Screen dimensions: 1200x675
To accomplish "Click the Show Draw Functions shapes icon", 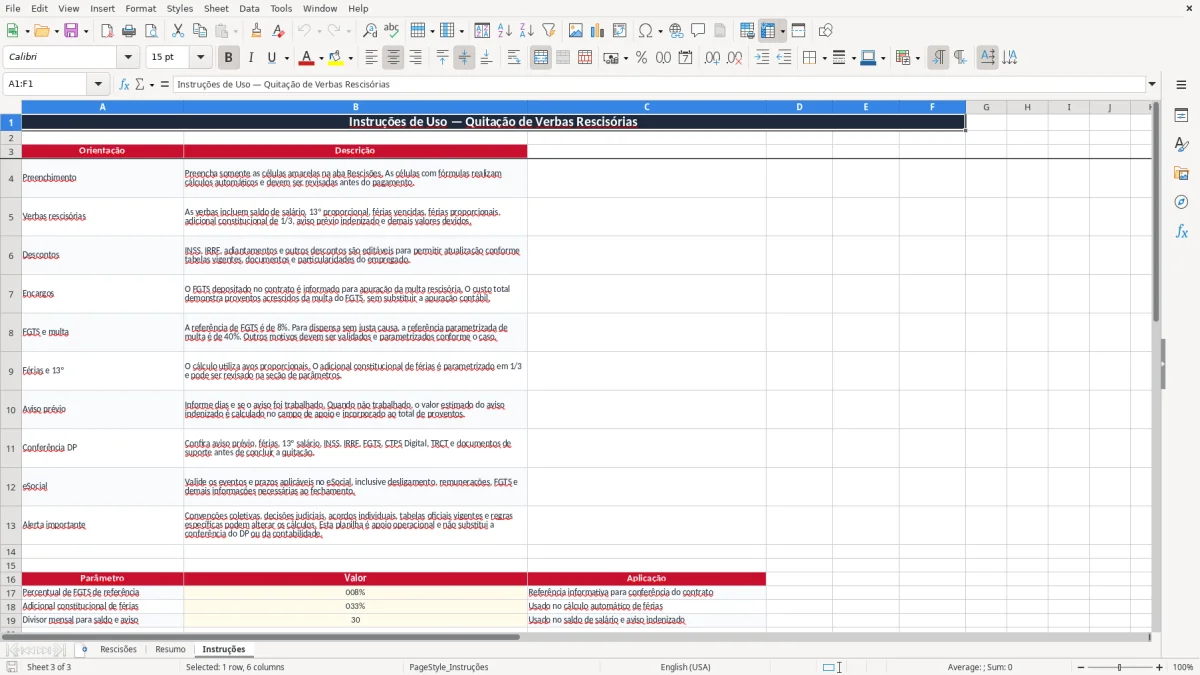I will (x=825, y=31).
